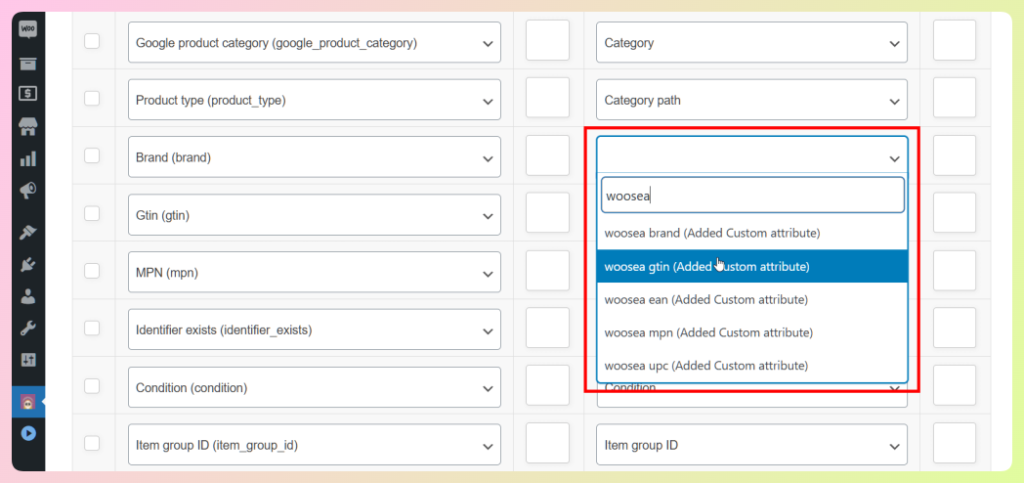Click prefix box in Brand row
The width and height of the screenshot is (1024, 483).
(547, 155)
